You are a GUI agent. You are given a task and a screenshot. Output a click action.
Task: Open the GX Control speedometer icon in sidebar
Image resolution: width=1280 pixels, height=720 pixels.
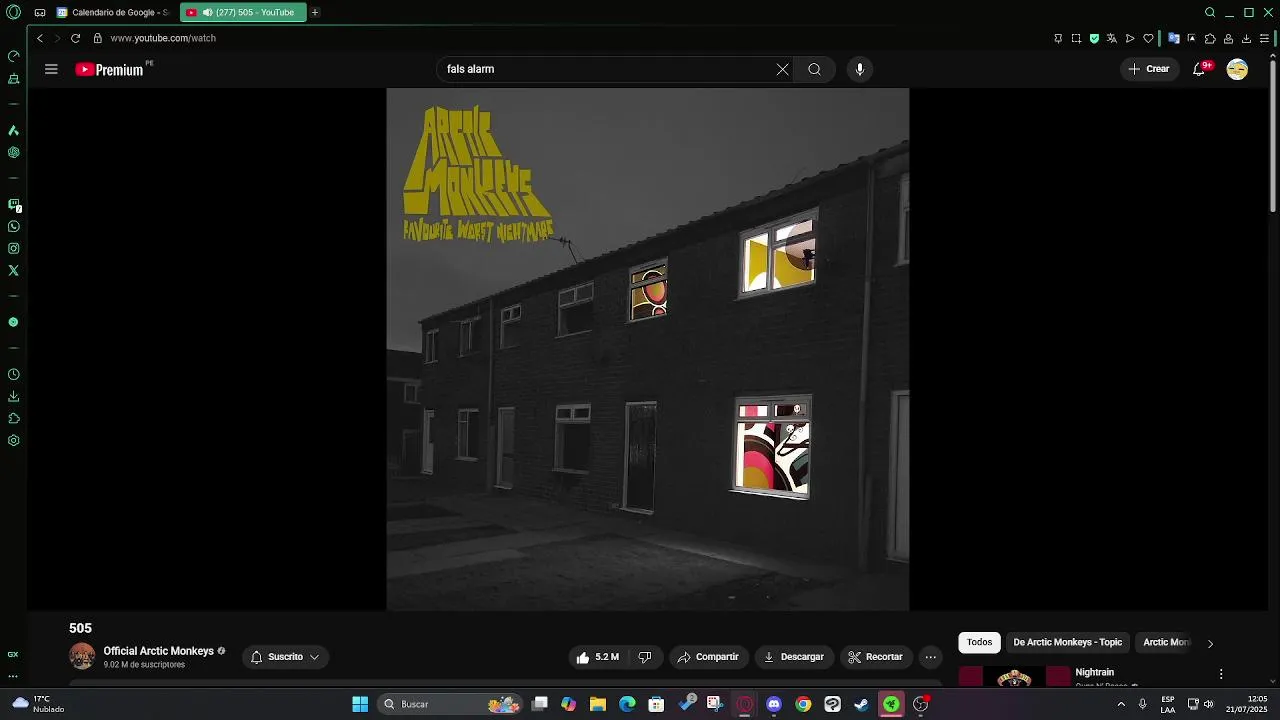(14, 56)
